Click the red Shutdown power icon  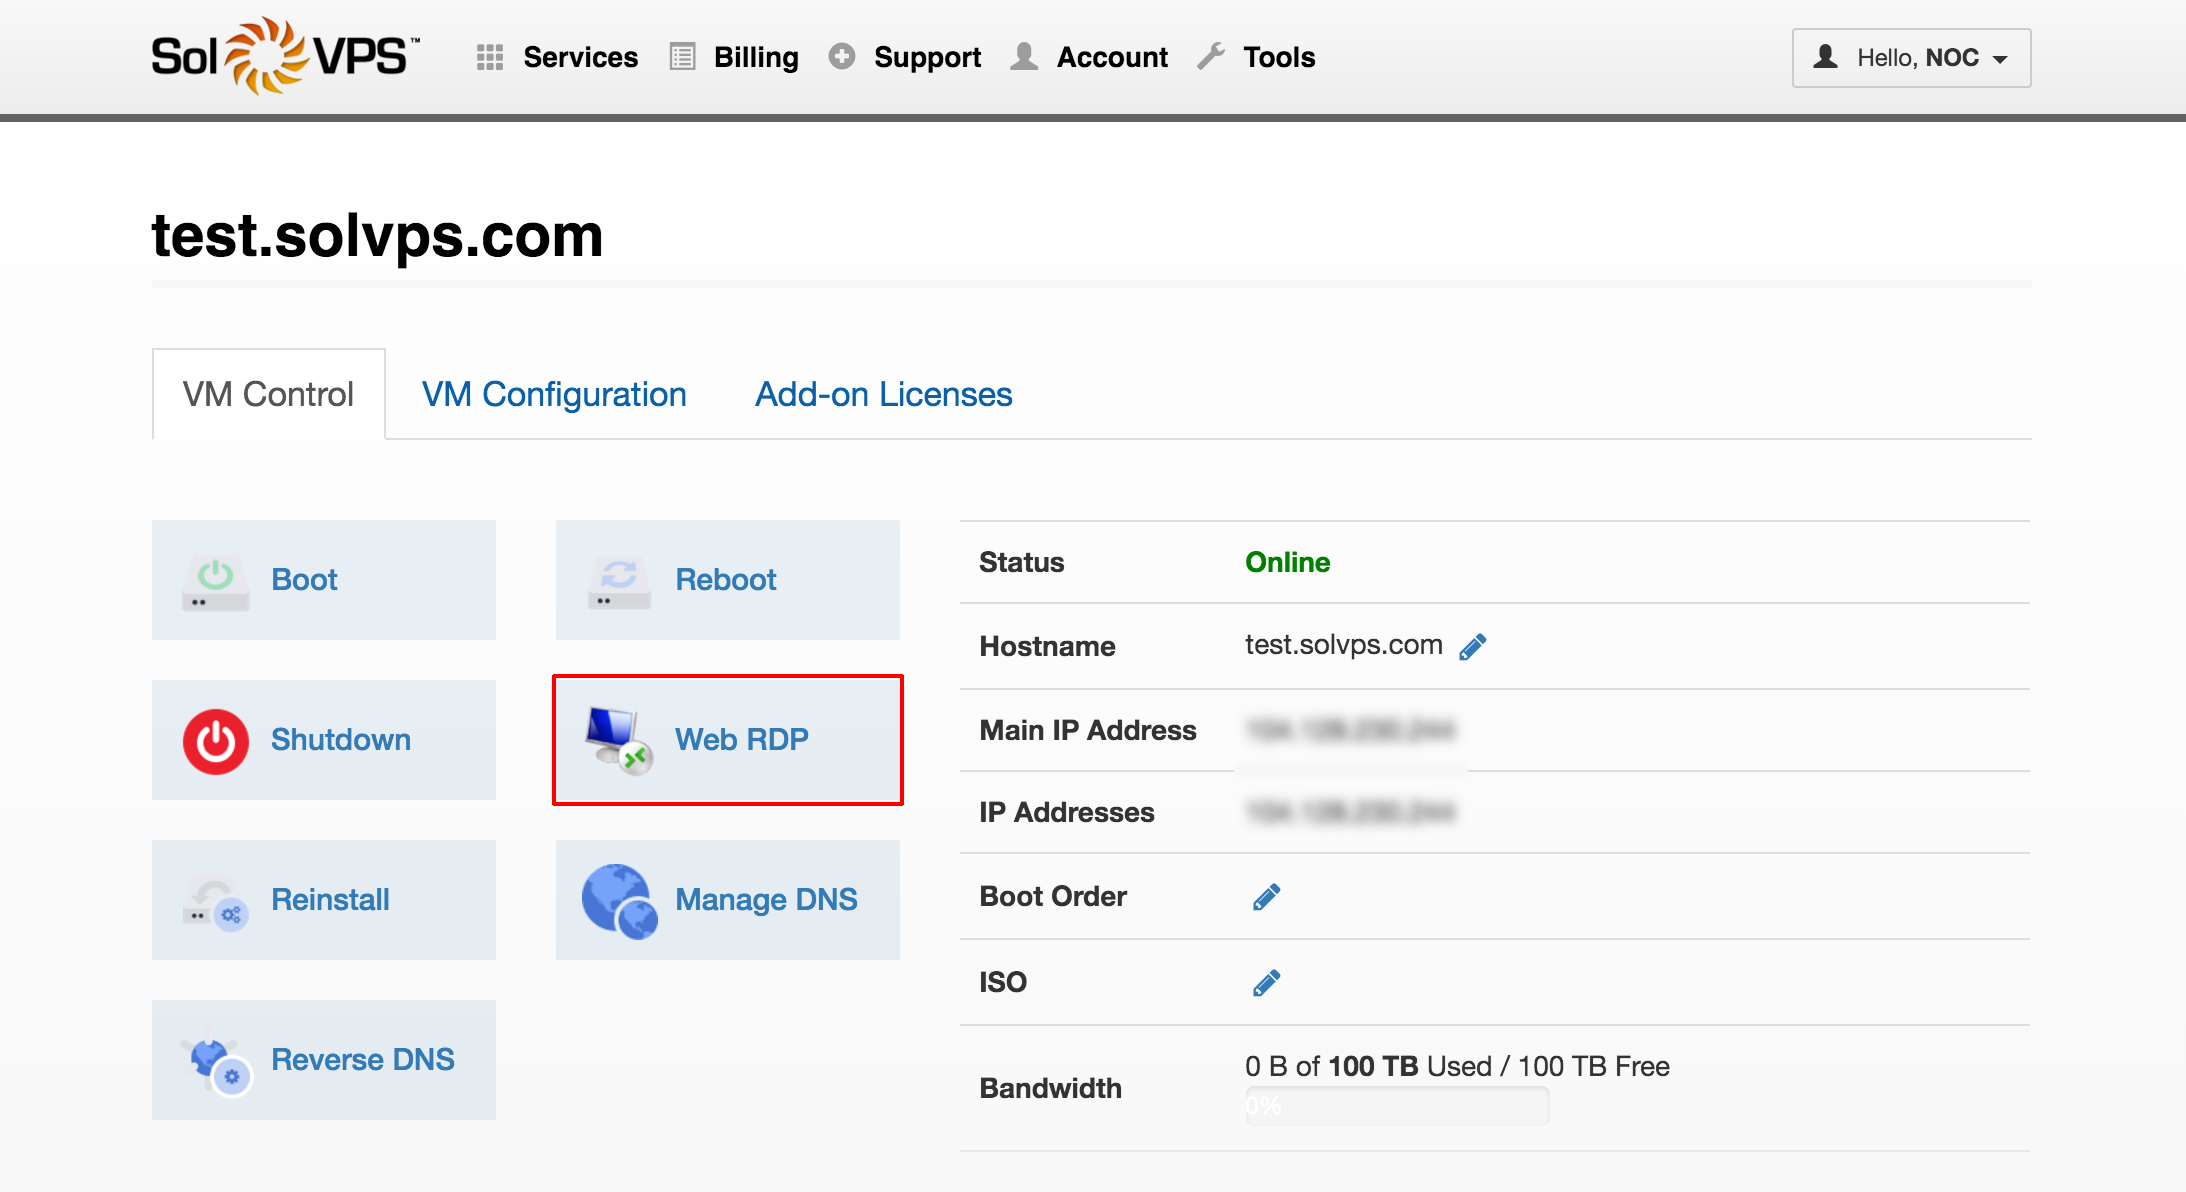(213, 740)
